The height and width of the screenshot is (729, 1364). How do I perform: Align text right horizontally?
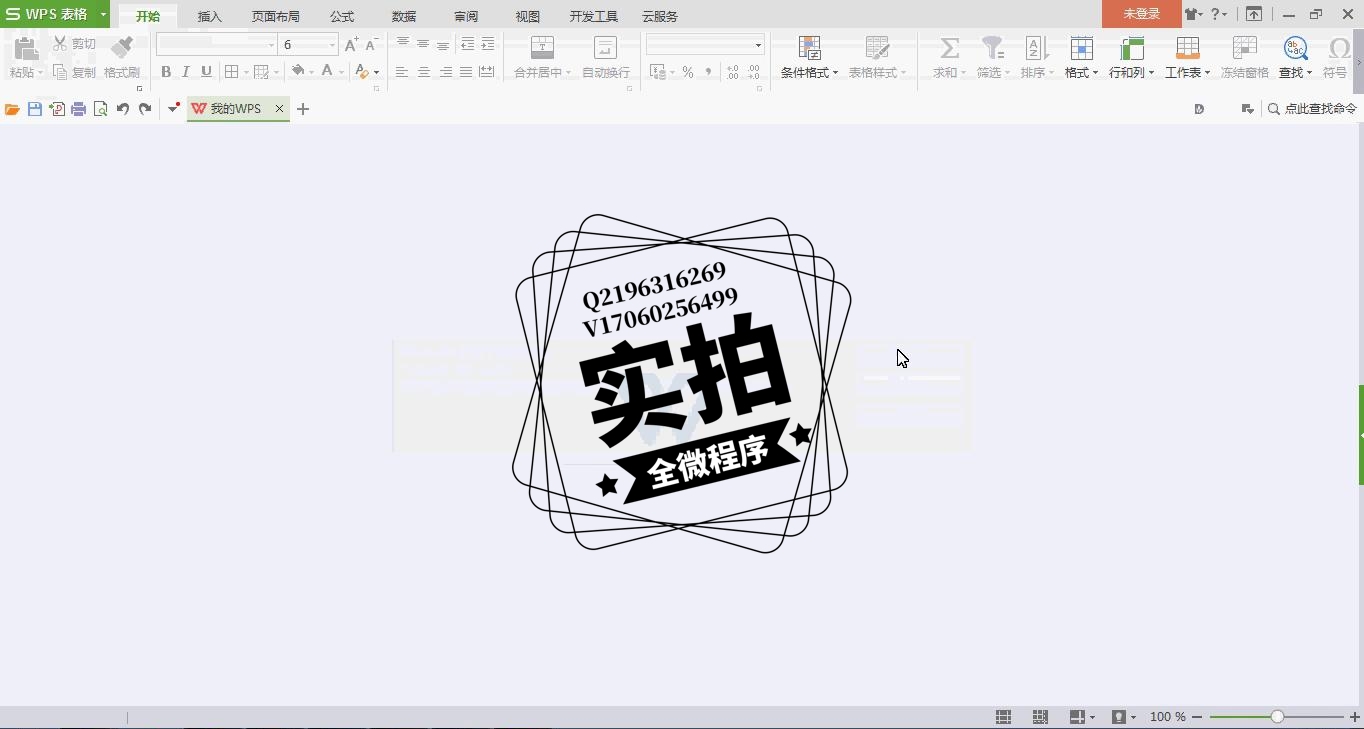click(445, 72)
